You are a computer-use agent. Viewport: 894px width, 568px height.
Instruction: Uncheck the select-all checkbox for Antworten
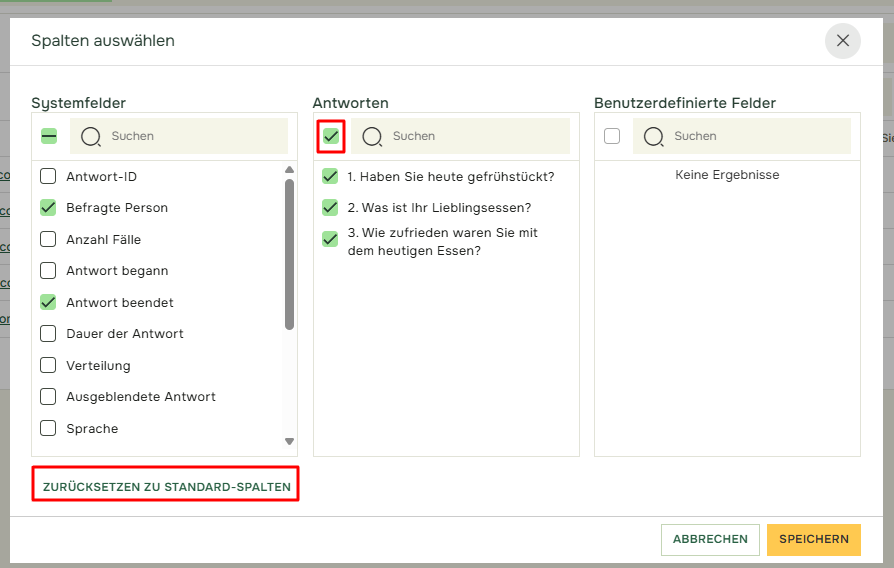pos(331,136)
